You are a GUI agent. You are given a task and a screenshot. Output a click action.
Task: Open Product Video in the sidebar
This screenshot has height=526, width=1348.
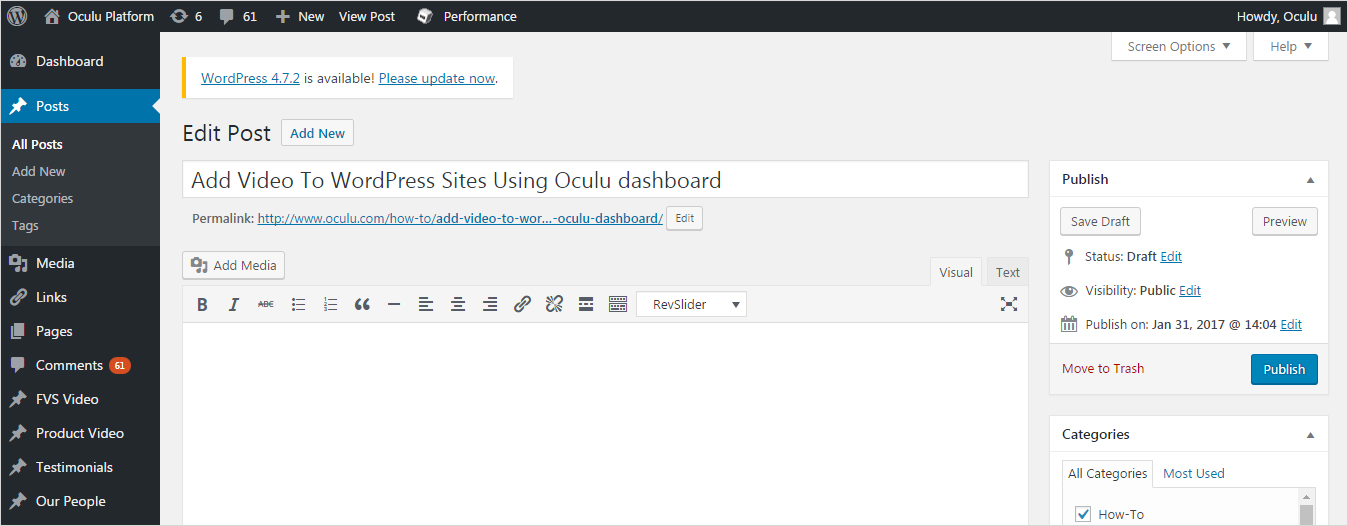pos(80,433)
